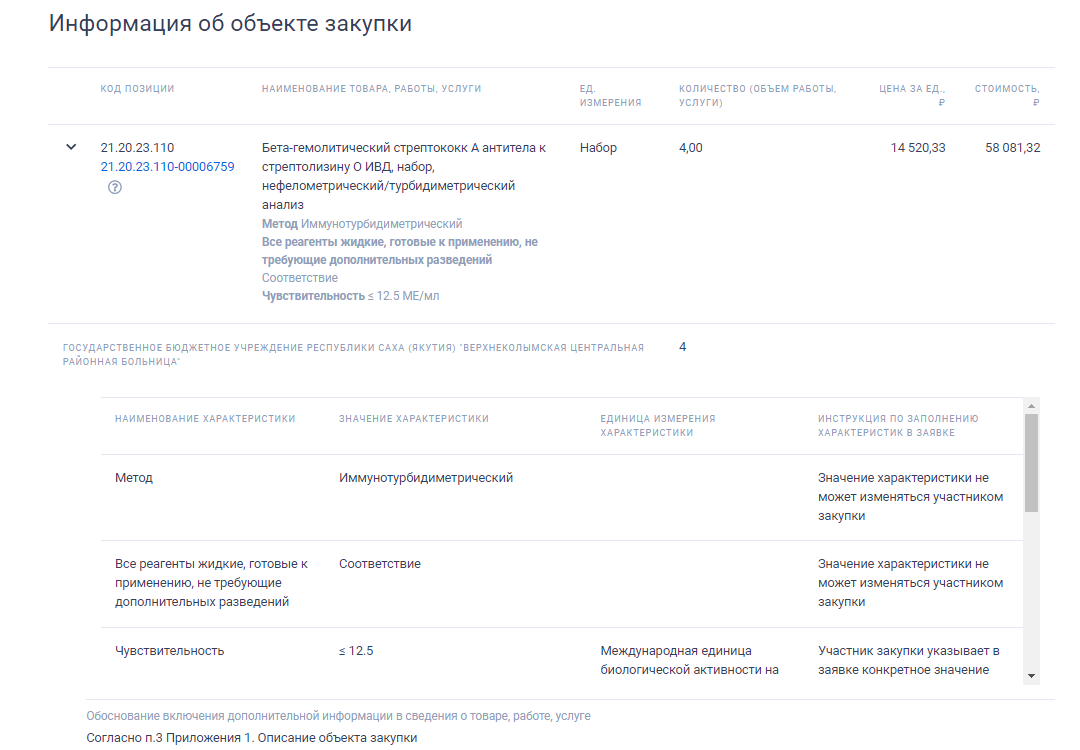This screenshot has height=750, width=1080.
Task: Click 'Обоснование включения дополнительной информации' label
Action: (x=338, y=716)
